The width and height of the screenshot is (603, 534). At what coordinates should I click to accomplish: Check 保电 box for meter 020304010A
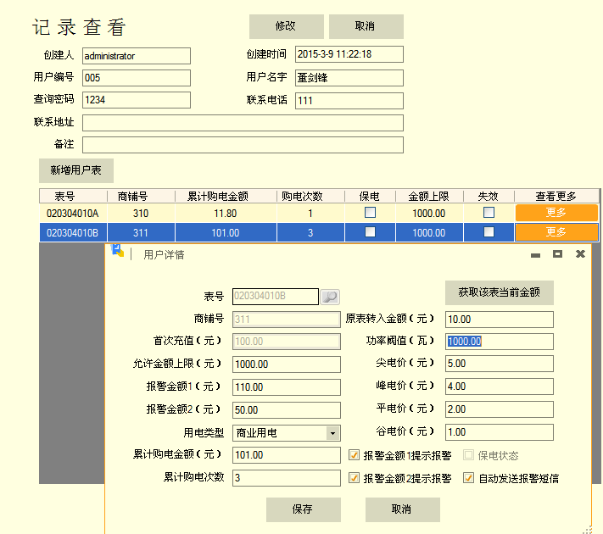coord(369,213)
